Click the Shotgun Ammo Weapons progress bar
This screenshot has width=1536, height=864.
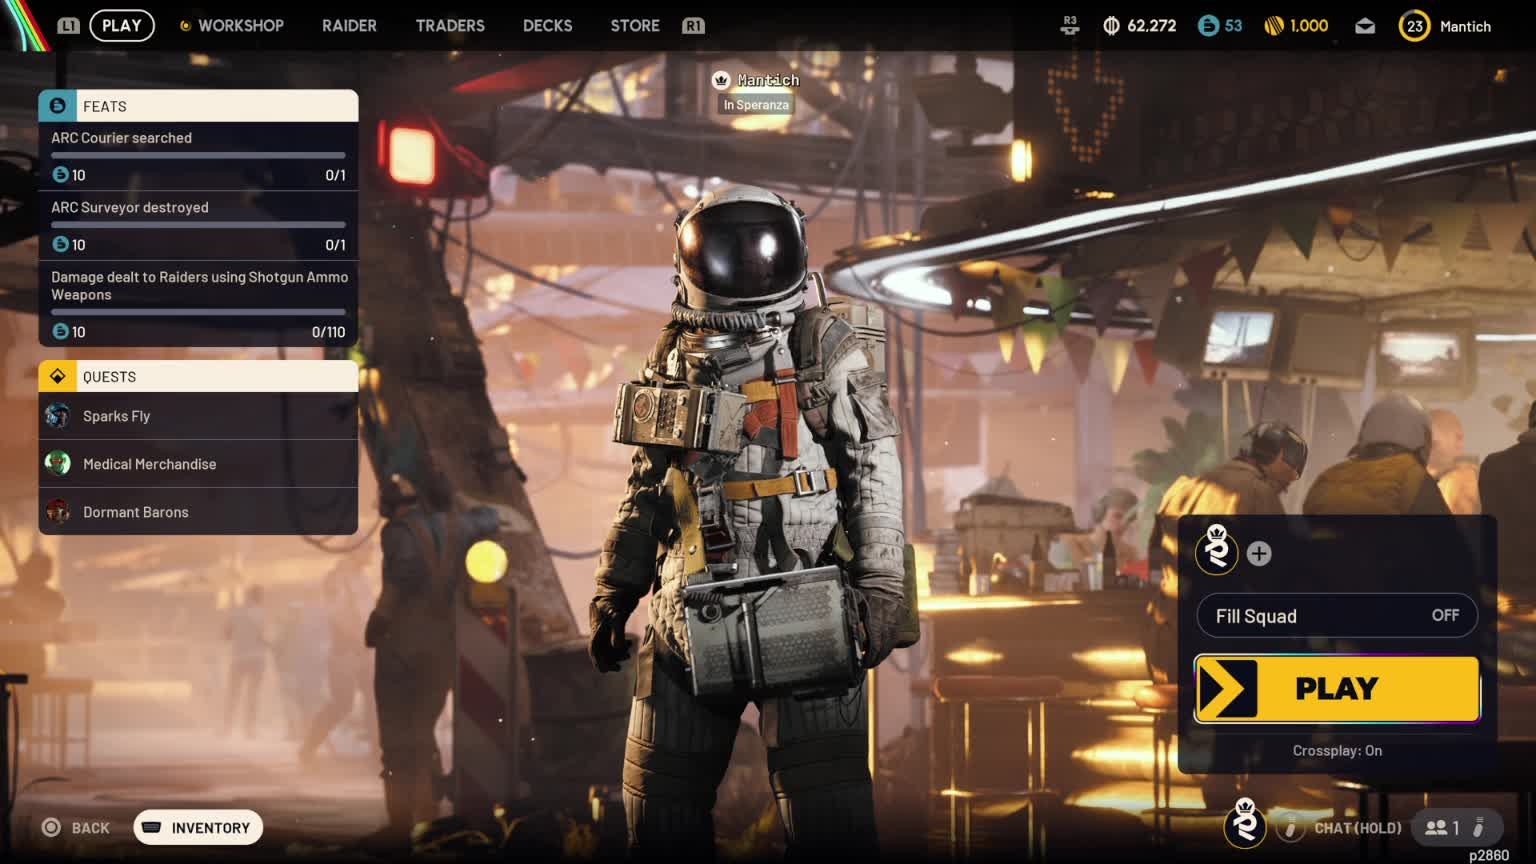tap(198, 312)
